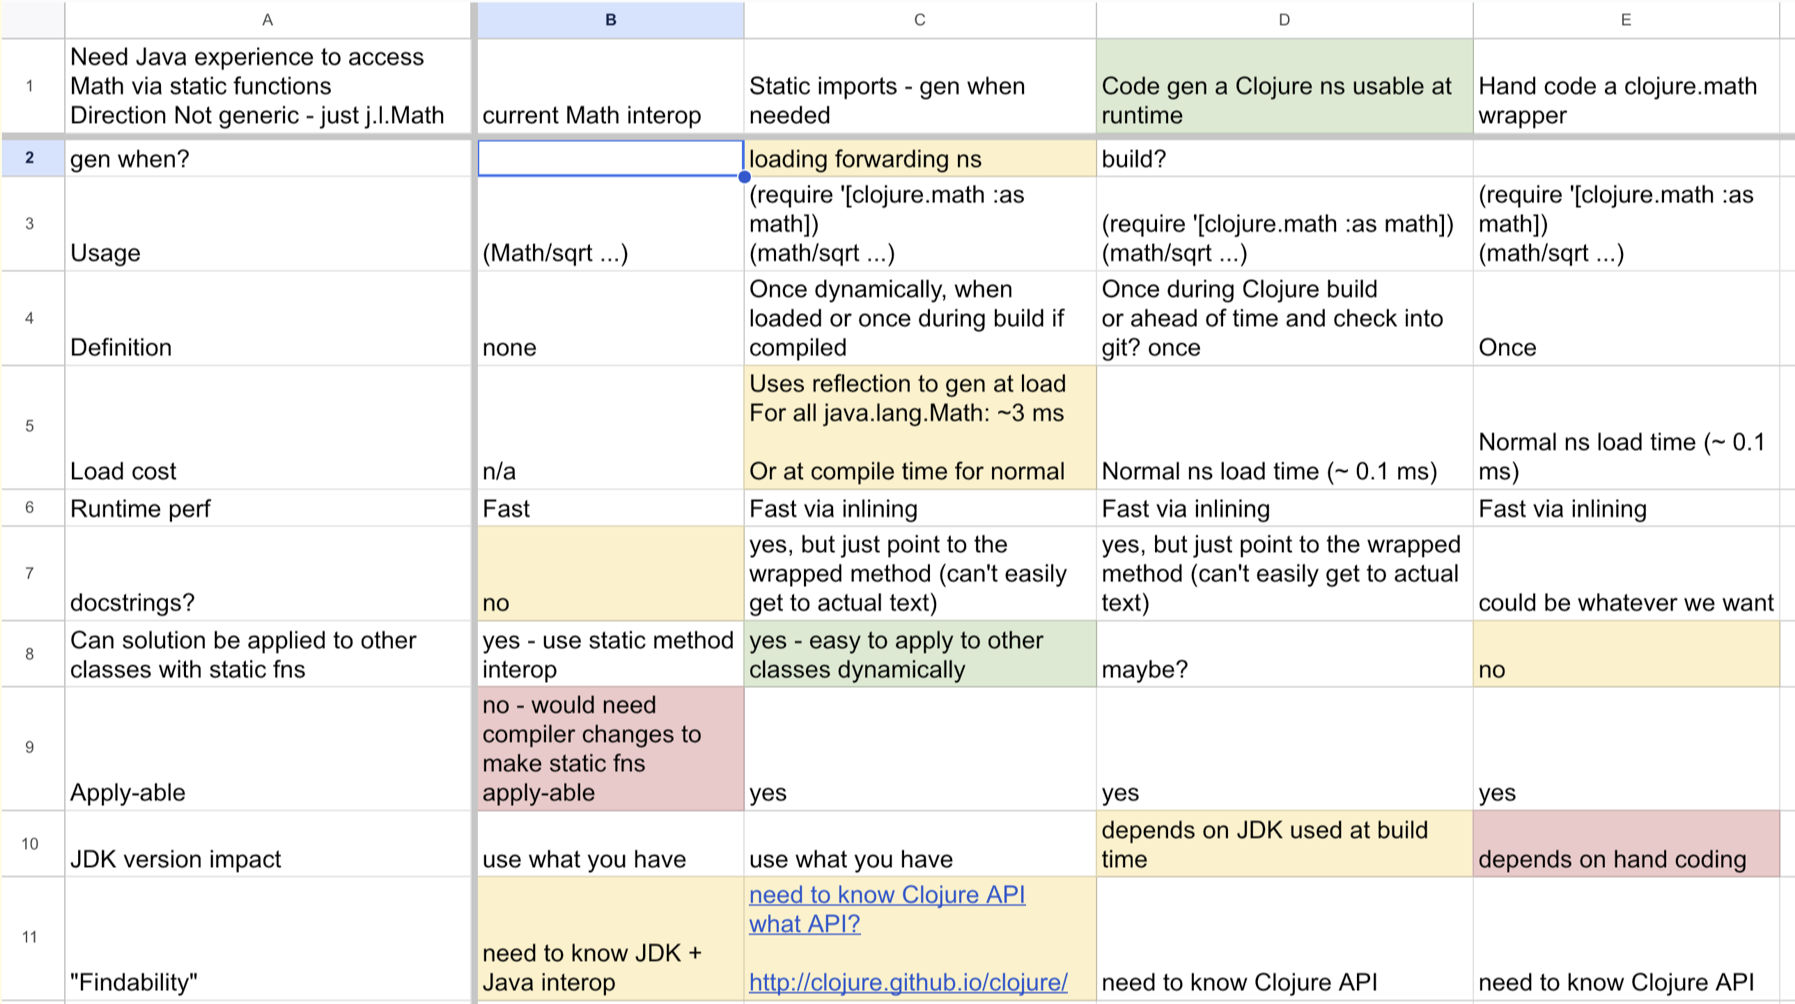Select the 'yes - easy to apply' green cell
The image size is (1795, 1004).
[919, 655]
